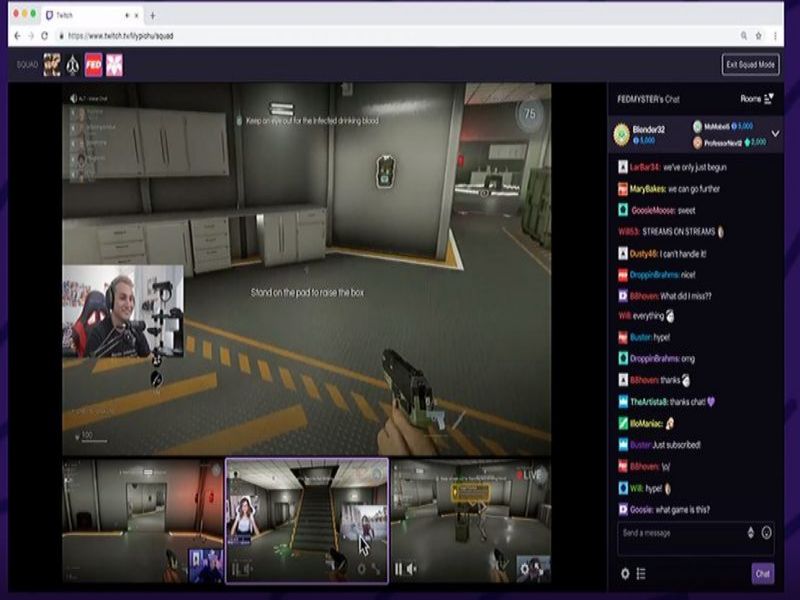This screenshot has height=600, width=800.
Task: Click the bits icon in message box
Action: point(750,533)
